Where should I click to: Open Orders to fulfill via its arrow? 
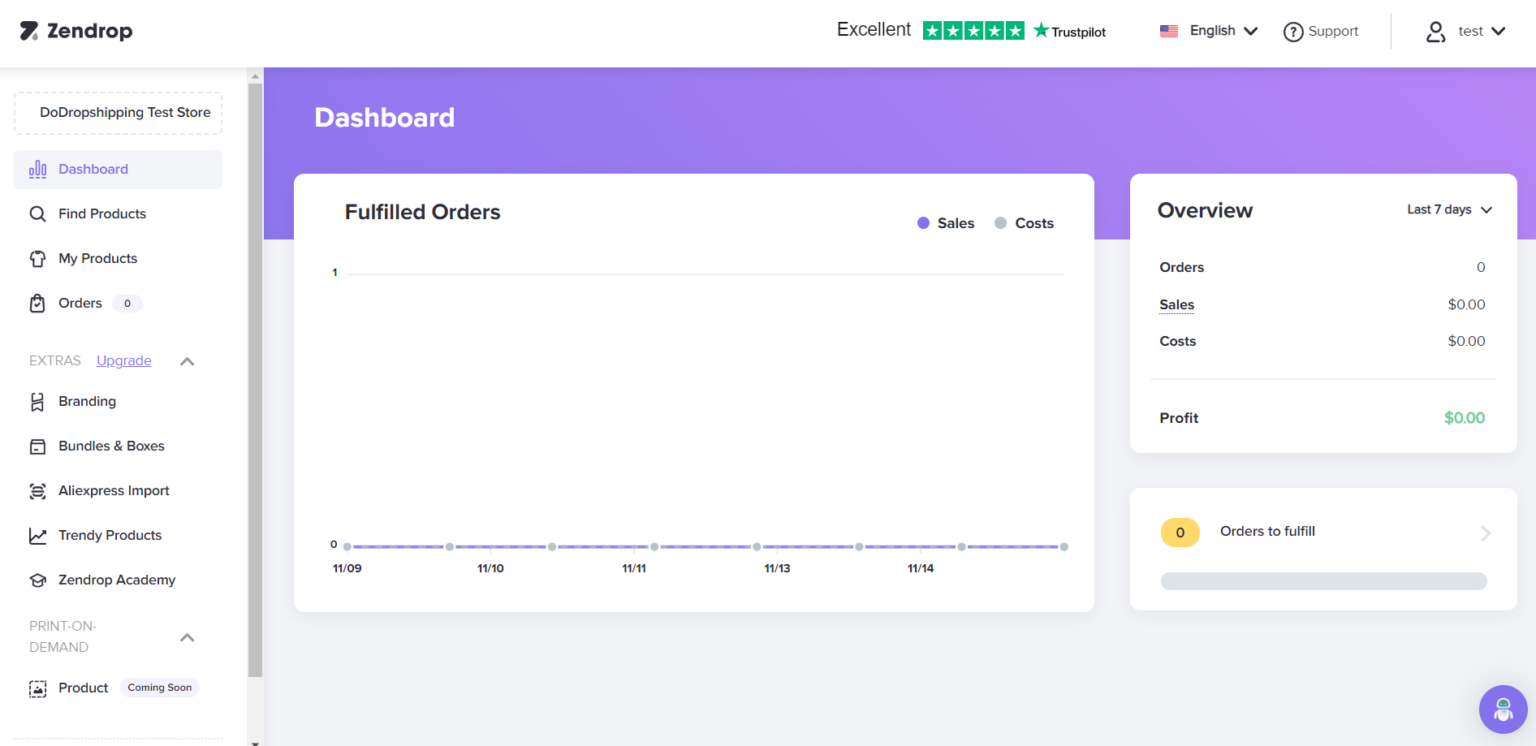click(x=1484, y=533)
